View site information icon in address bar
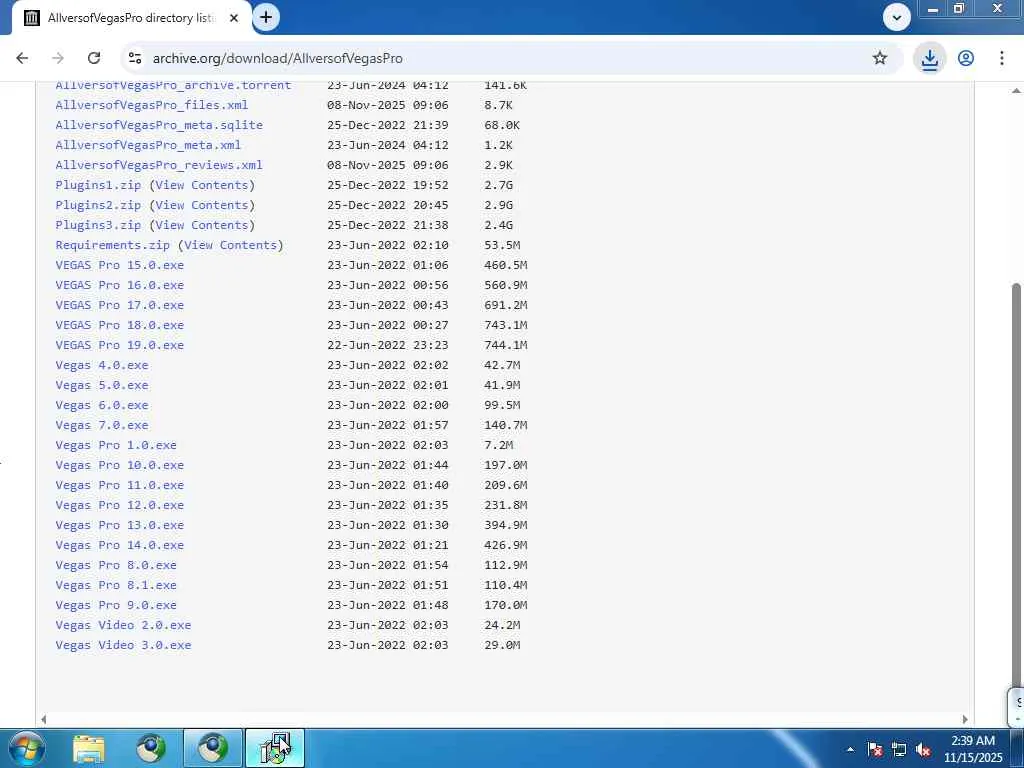The width and height of the screenshot is (1024, 768). coord(135,58)
